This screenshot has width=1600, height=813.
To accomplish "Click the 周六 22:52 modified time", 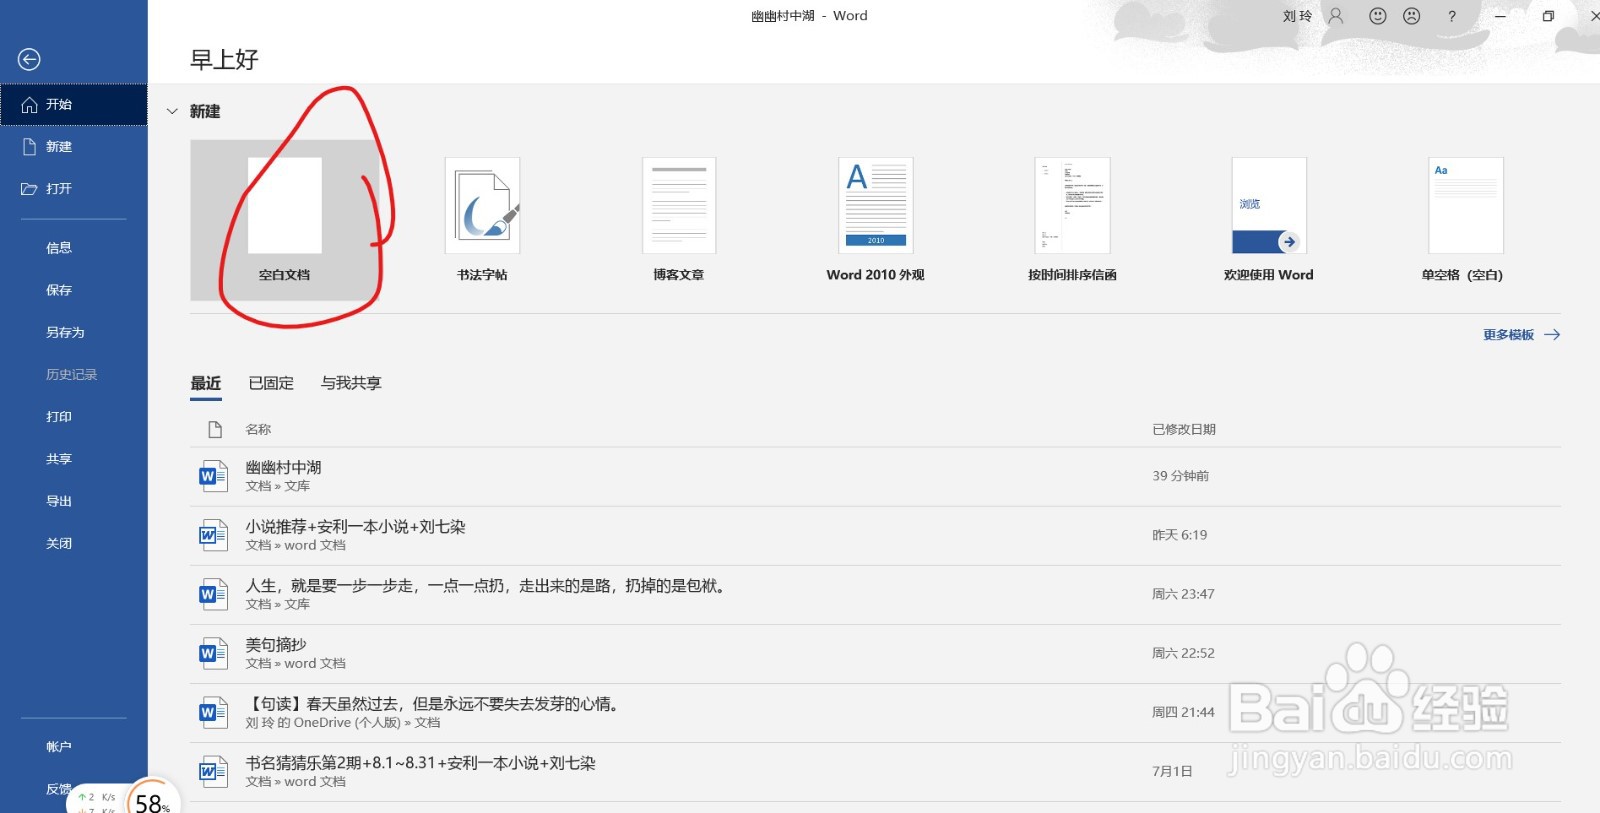I will pyautogui.click(x=1183, y=653).
